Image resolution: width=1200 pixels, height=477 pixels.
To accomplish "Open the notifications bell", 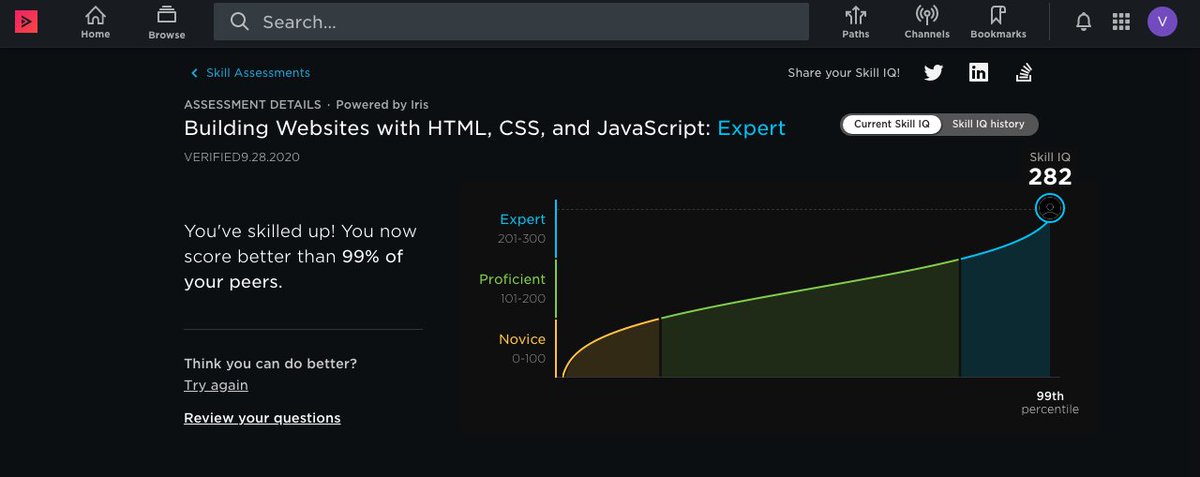I will [1083, 21].
